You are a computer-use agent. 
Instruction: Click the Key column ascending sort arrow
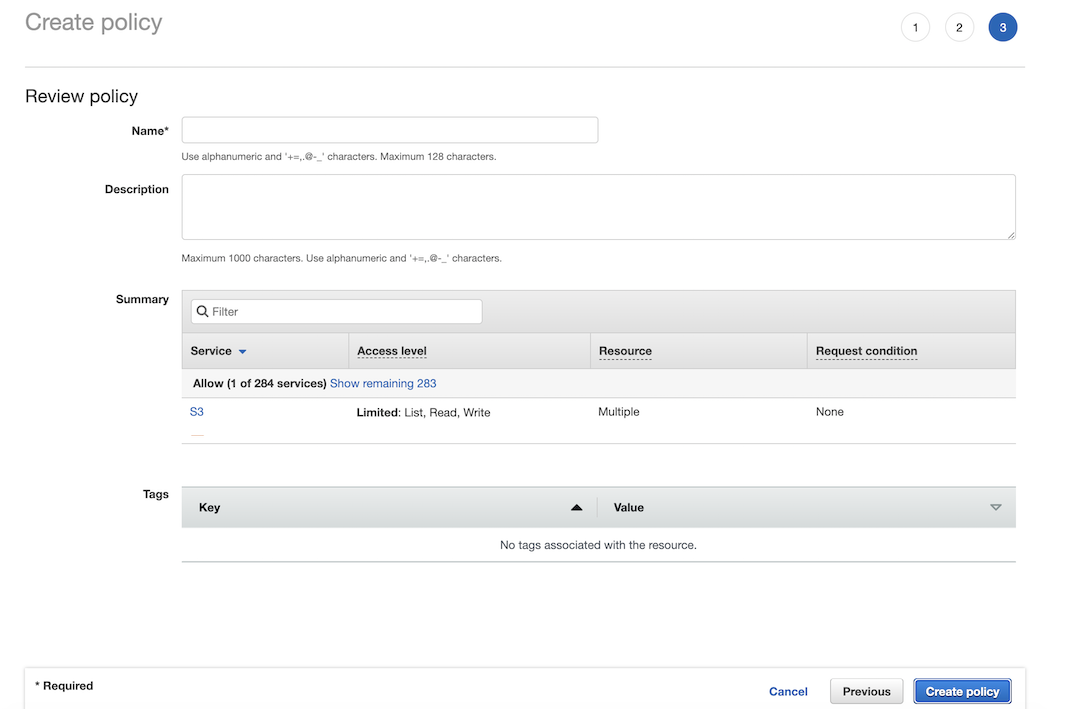pyautogui.click(x=576, y=508)
